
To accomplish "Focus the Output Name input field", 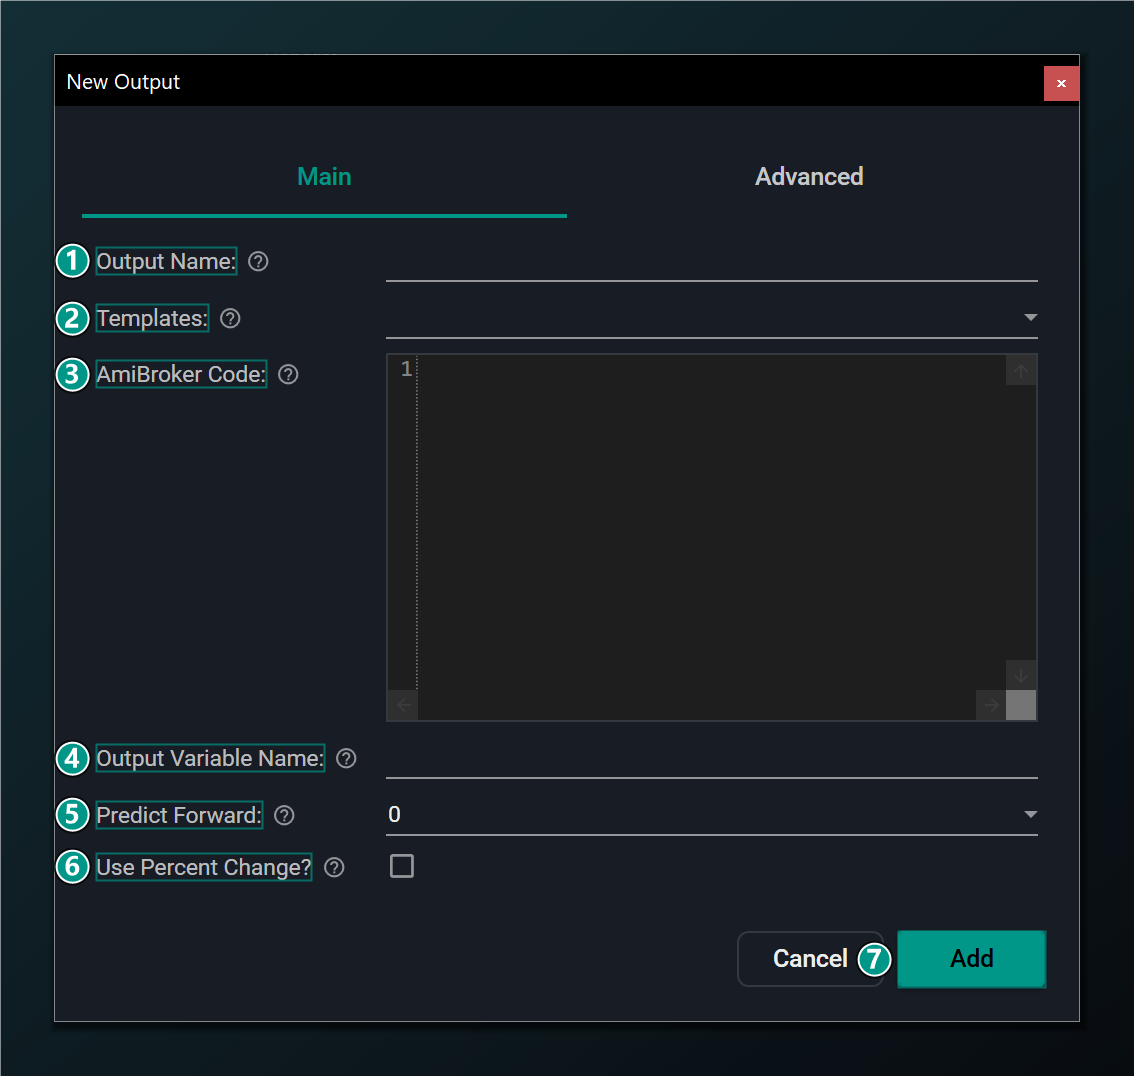I will (x=712, y=262).
